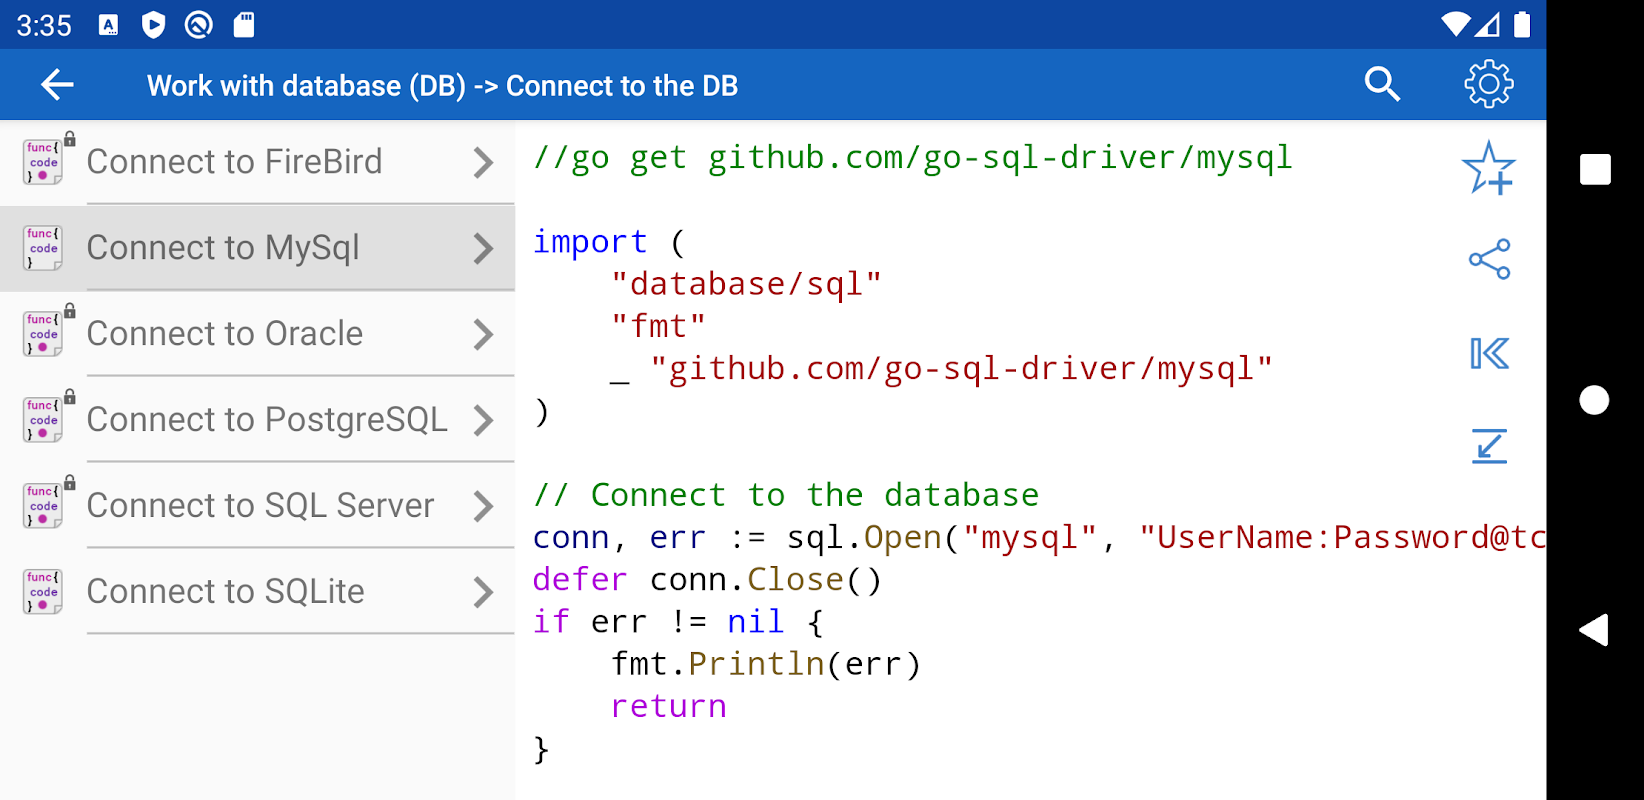Select Connect to MySql item

257,248
